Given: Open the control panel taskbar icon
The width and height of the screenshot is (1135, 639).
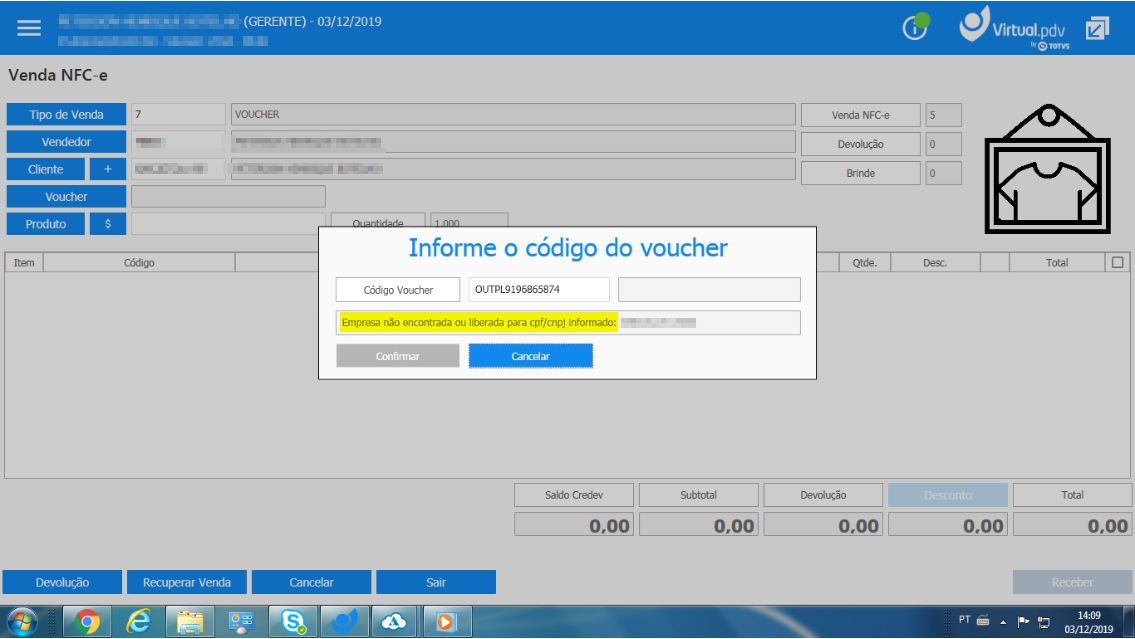Looking at the screenshot, I should [x=241, y=622].
